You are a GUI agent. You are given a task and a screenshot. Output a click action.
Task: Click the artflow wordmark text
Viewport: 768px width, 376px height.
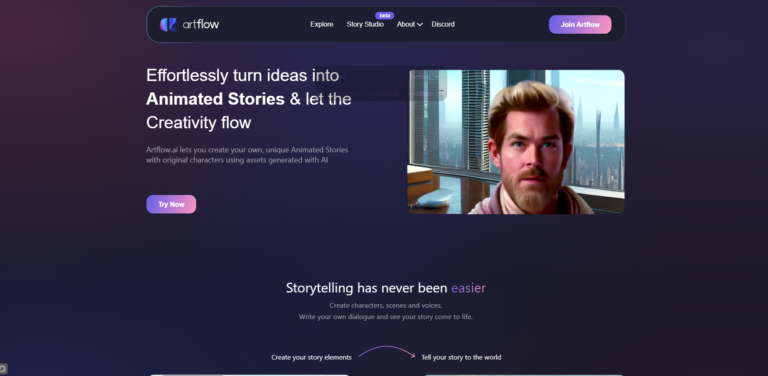coord(201,24)
